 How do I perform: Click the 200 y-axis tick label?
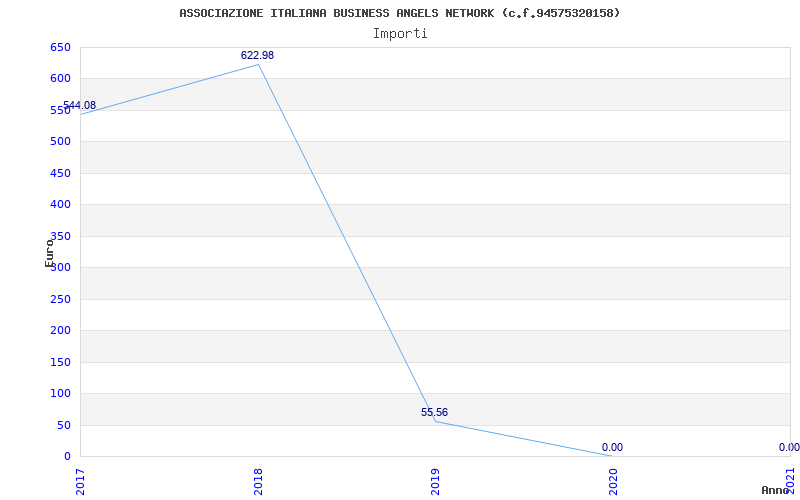[60, 331]
